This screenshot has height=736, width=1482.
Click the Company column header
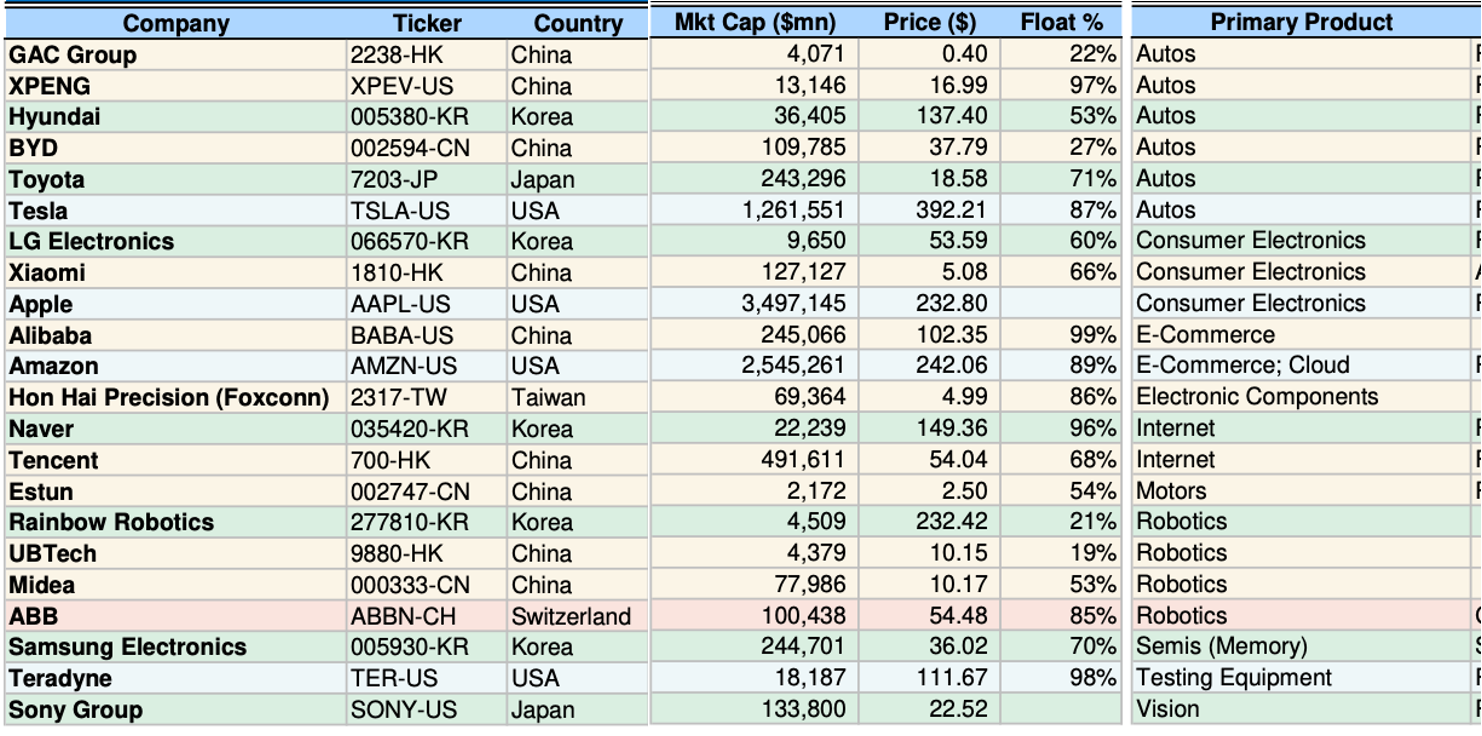pyautogui.click(x=176, y=23)
